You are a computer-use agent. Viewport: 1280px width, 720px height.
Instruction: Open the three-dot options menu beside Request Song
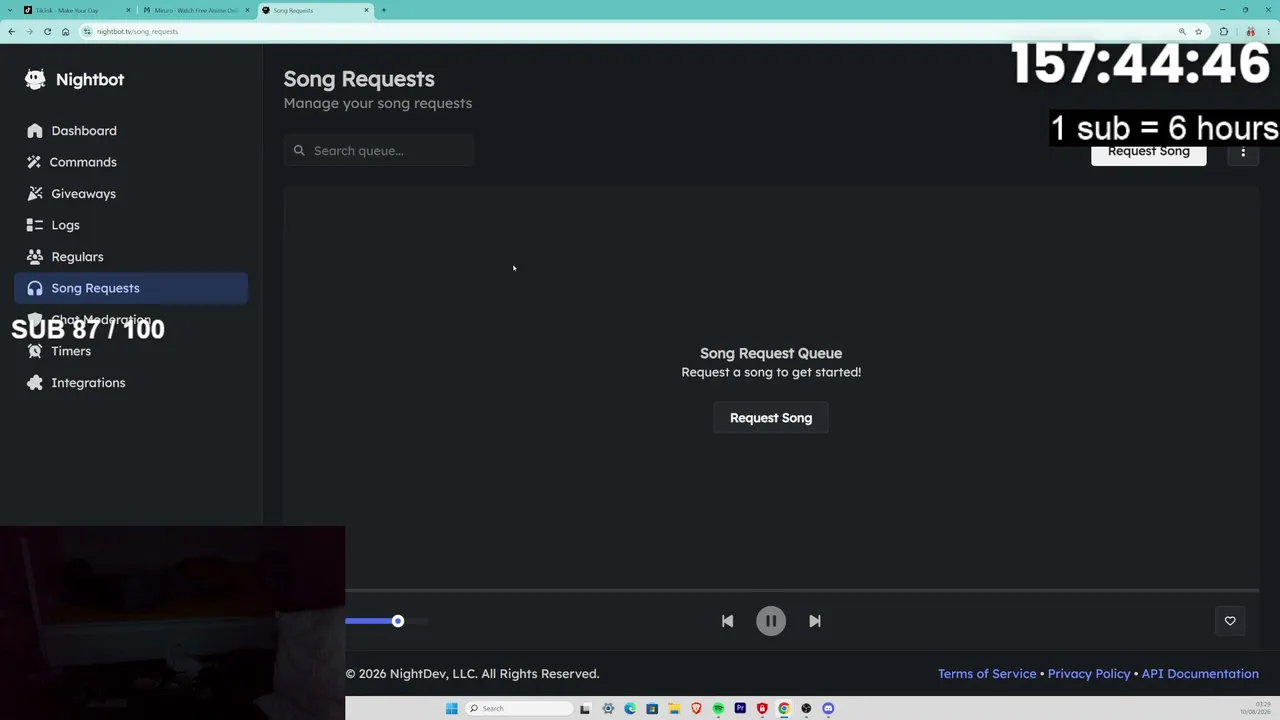tap(1243, 152)
